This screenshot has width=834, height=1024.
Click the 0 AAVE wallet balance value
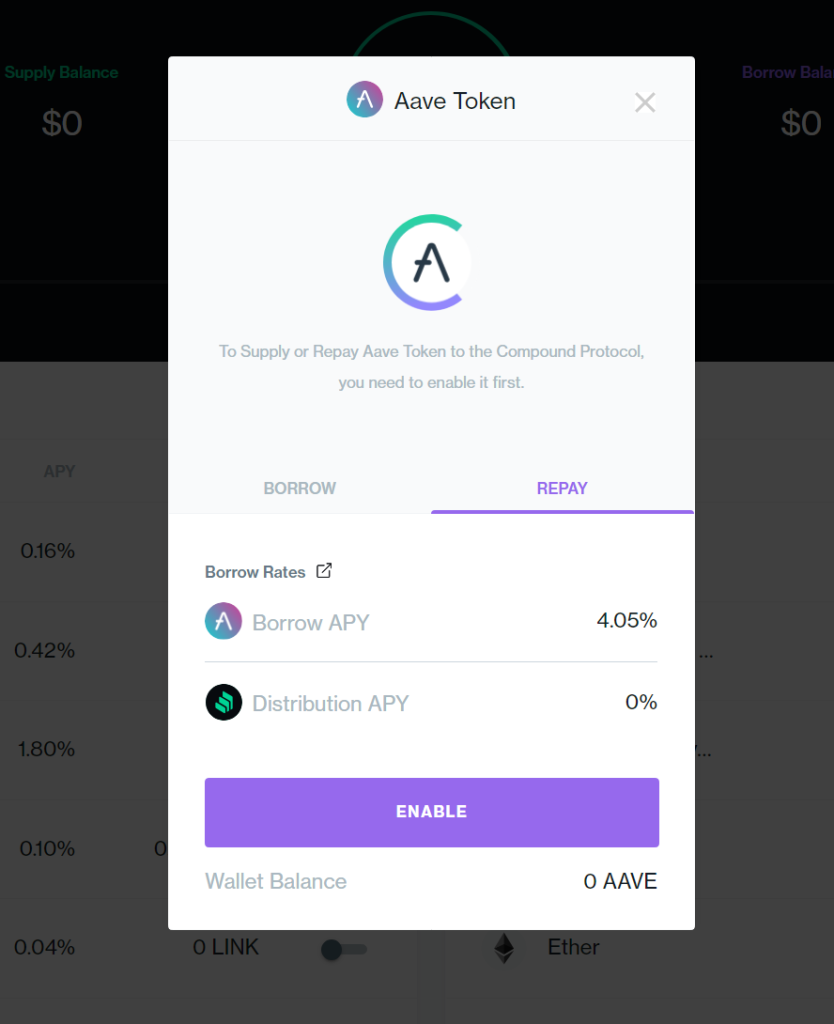[620, 881]
